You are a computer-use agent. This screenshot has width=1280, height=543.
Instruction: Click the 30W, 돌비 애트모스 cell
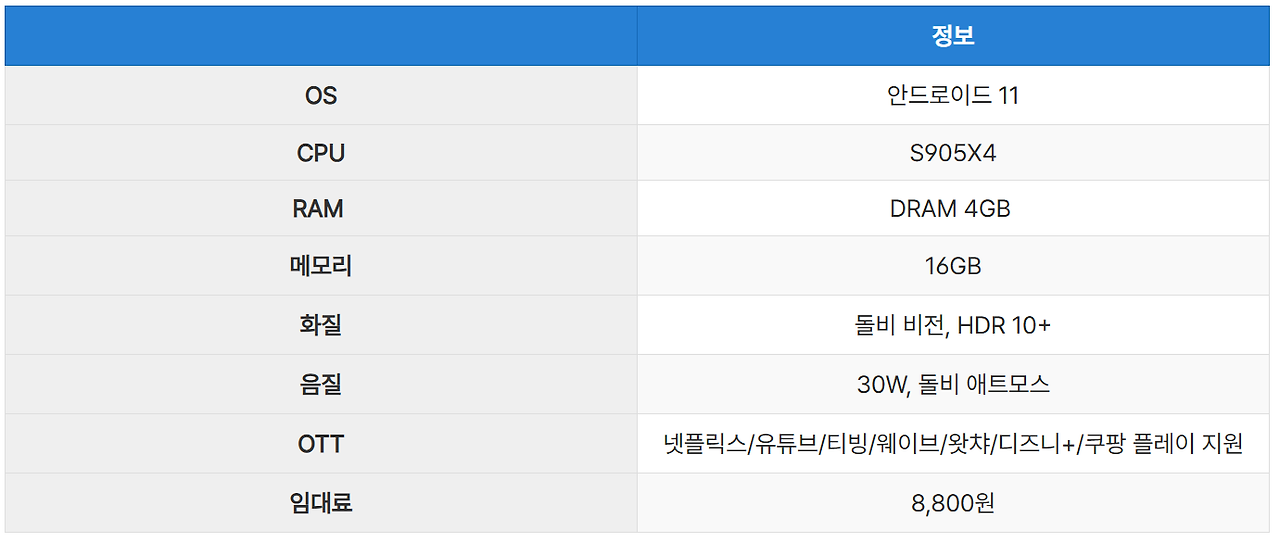coord(954,384)
